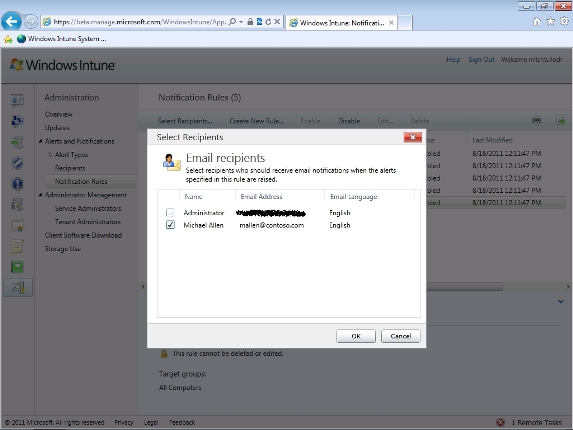The height and width of the screenshot is (430, 573).
Task: Open Endpoint Protection shield icon in sidebar
Action: (x=17, y=163)
